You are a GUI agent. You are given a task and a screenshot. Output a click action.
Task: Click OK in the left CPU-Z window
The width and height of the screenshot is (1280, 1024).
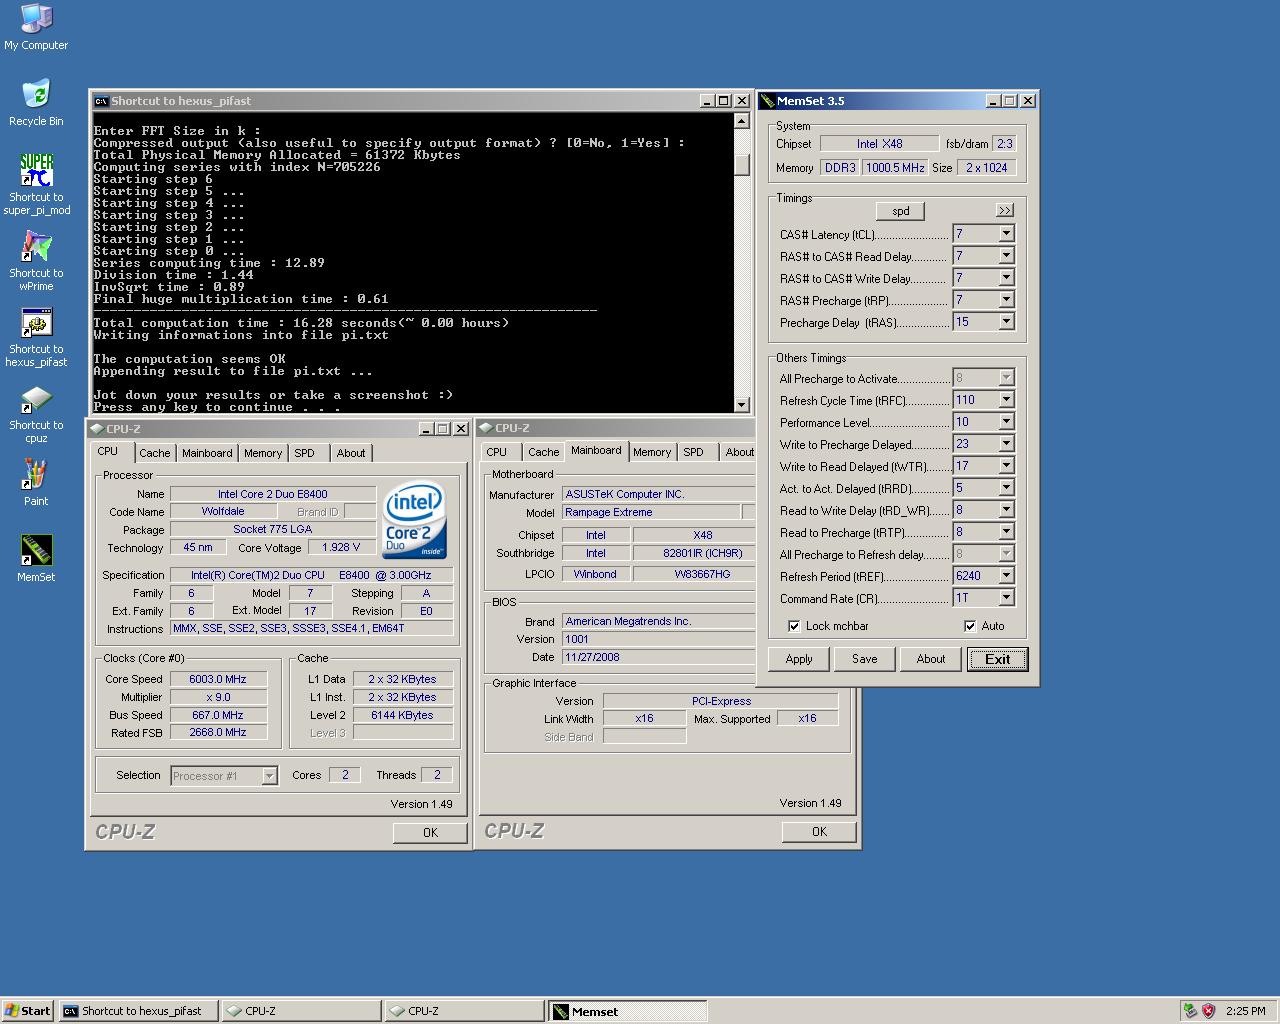click(x=430, y=832)
